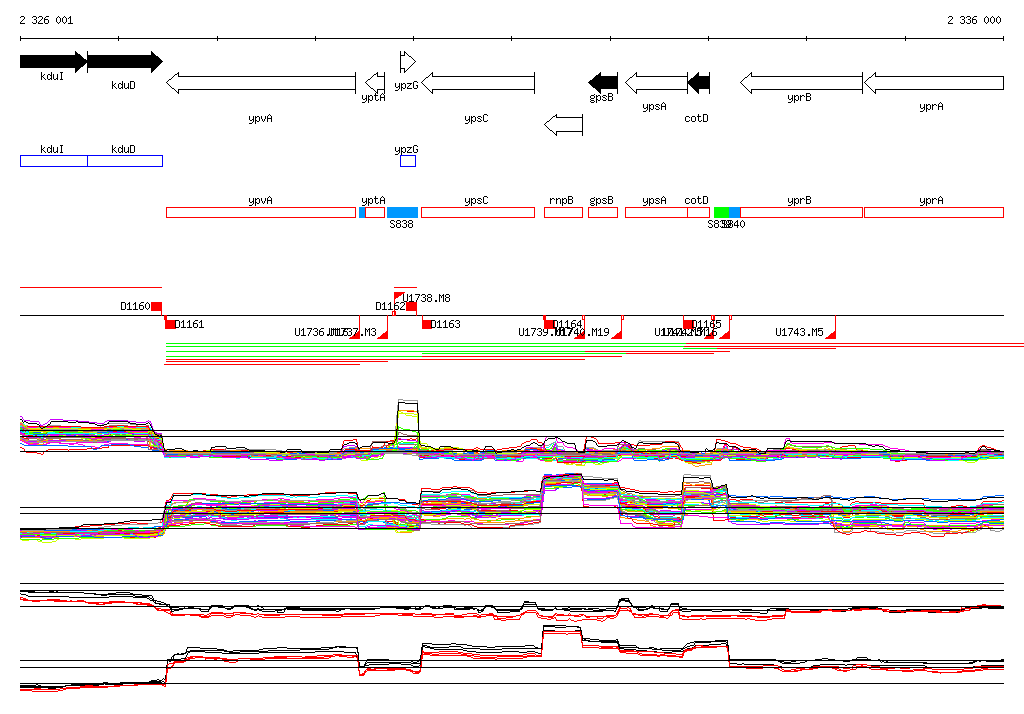
Task: Click the white yprB gene arrow
Action: coord(801,83)
